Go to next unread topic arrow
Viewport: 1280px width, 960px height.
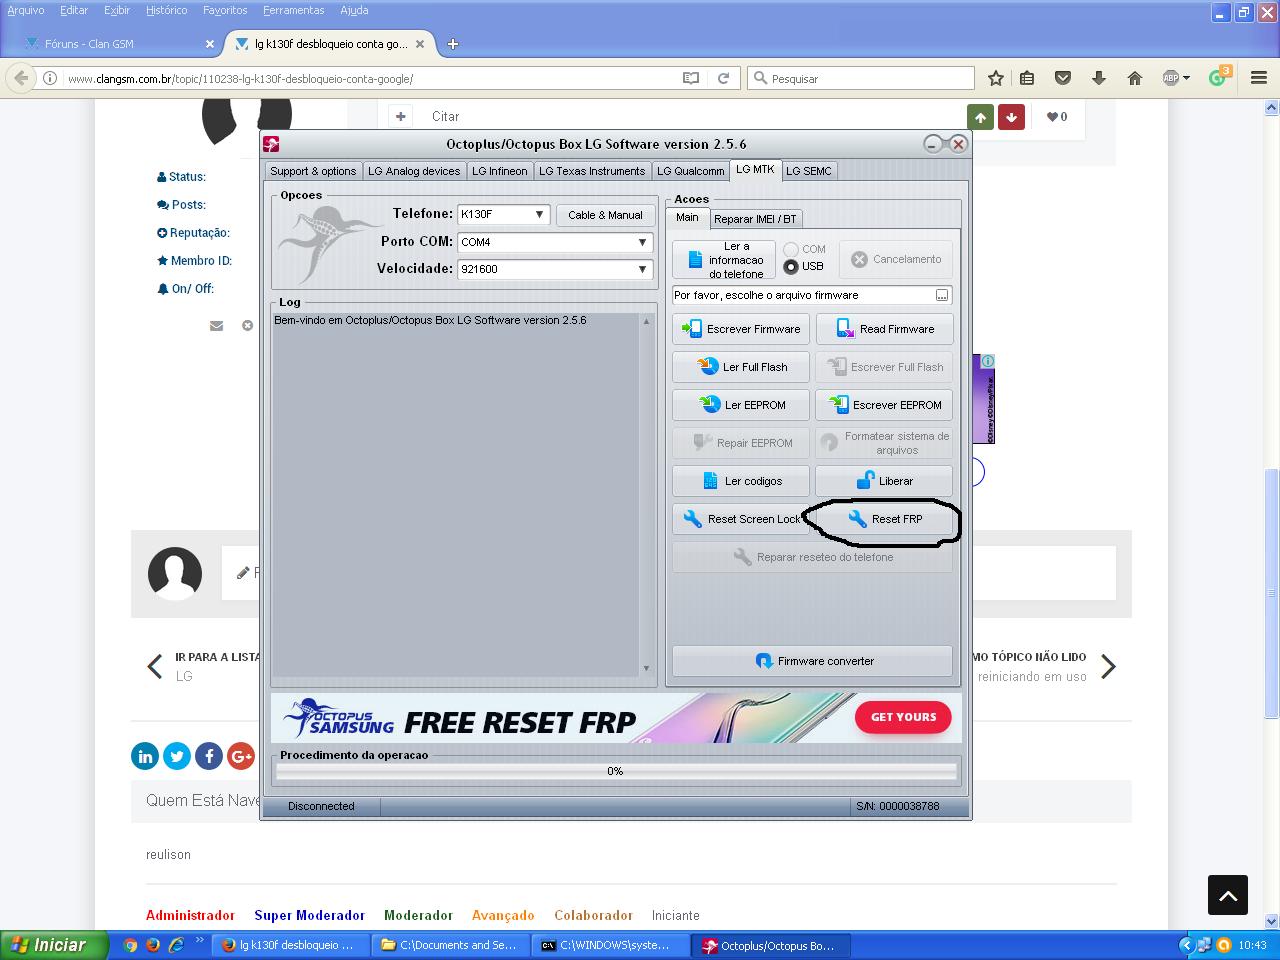click(x=1108, y=667)
